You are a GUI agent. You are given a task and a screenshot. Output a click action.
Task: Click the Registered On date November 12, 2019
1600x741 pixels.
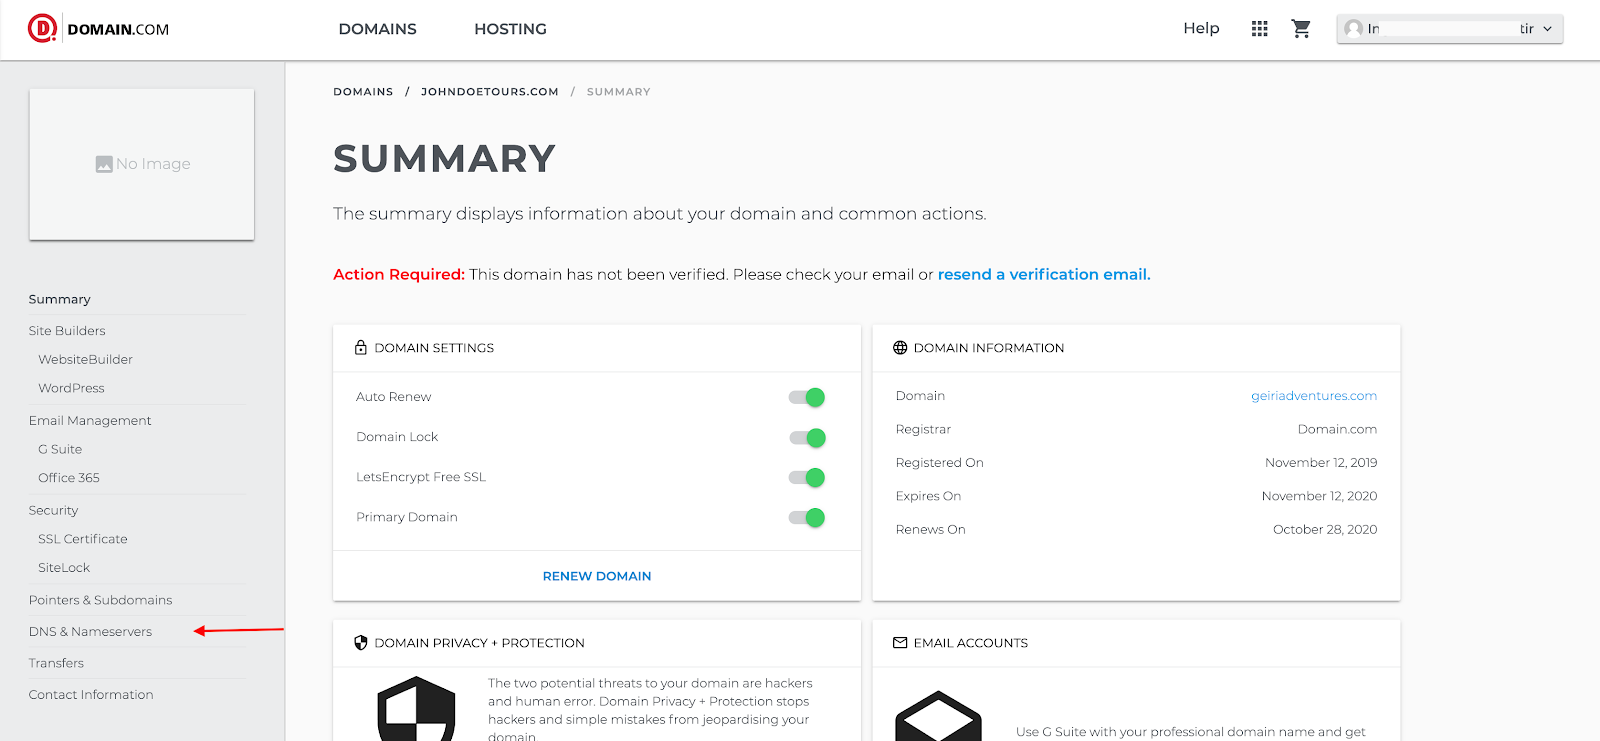pos(1321,462)
